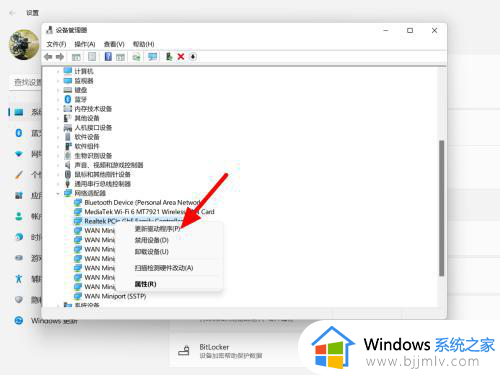Select the Realtek PCIe controller row
Screen dimensions: 500x375
click(133, 221)
